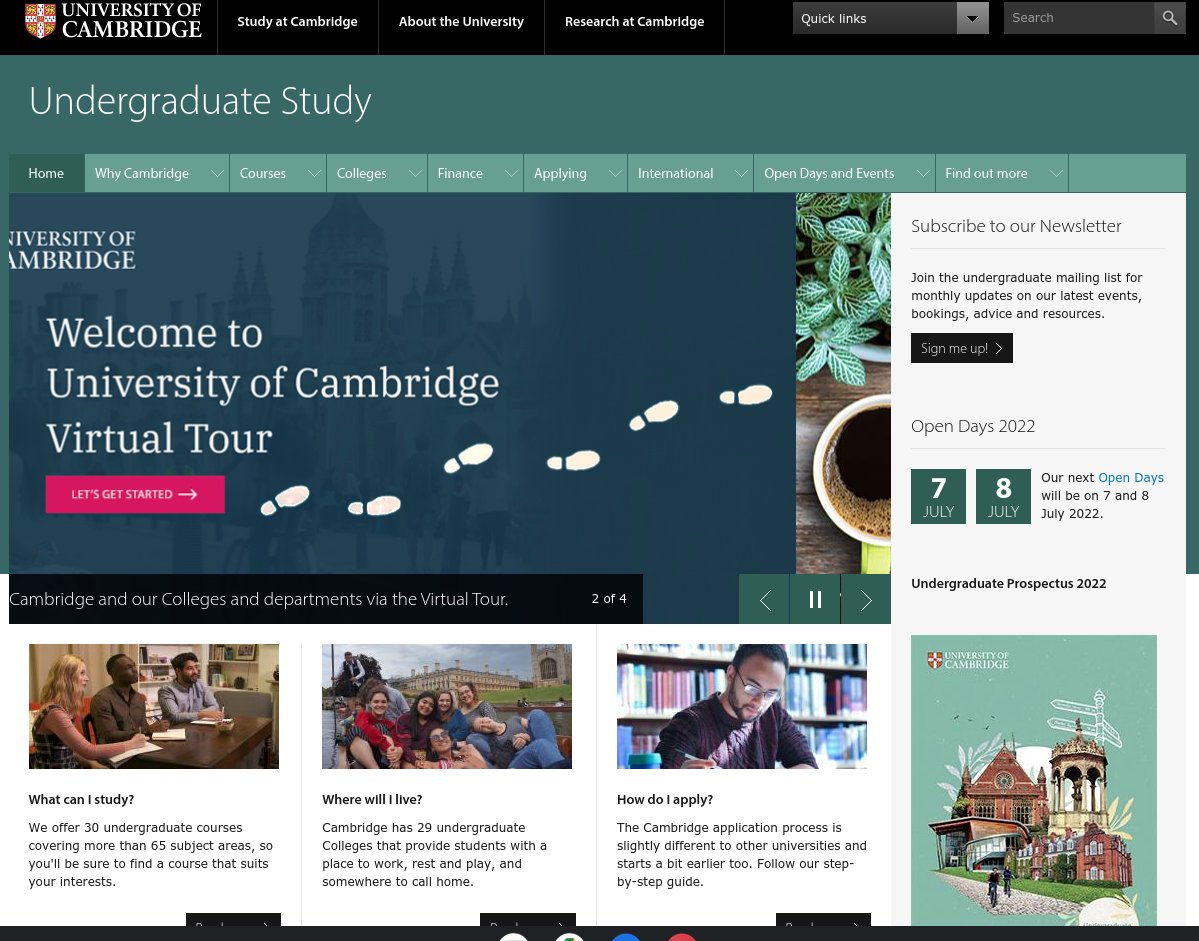Go to Research at Cambridge
1199x941 pixels.
click(634, 21)
